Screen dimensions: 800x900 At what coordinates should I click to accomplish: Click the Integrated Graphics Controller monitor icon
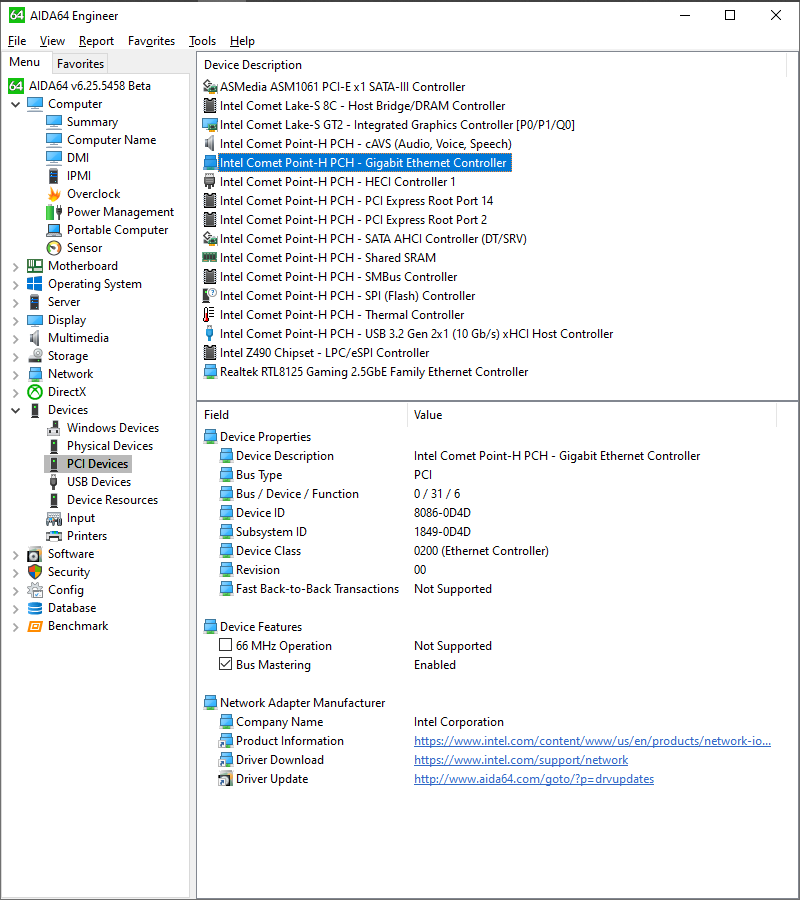click(x=210, y=125)
